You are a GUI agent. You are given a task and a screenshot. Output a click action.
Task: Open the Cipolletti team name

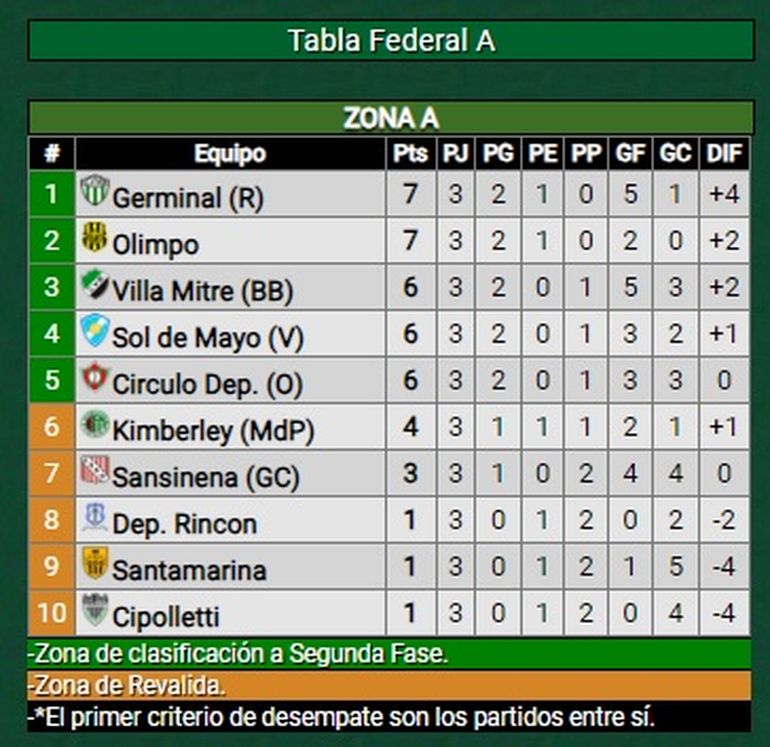pyautogui.click(x=166, y=616)
